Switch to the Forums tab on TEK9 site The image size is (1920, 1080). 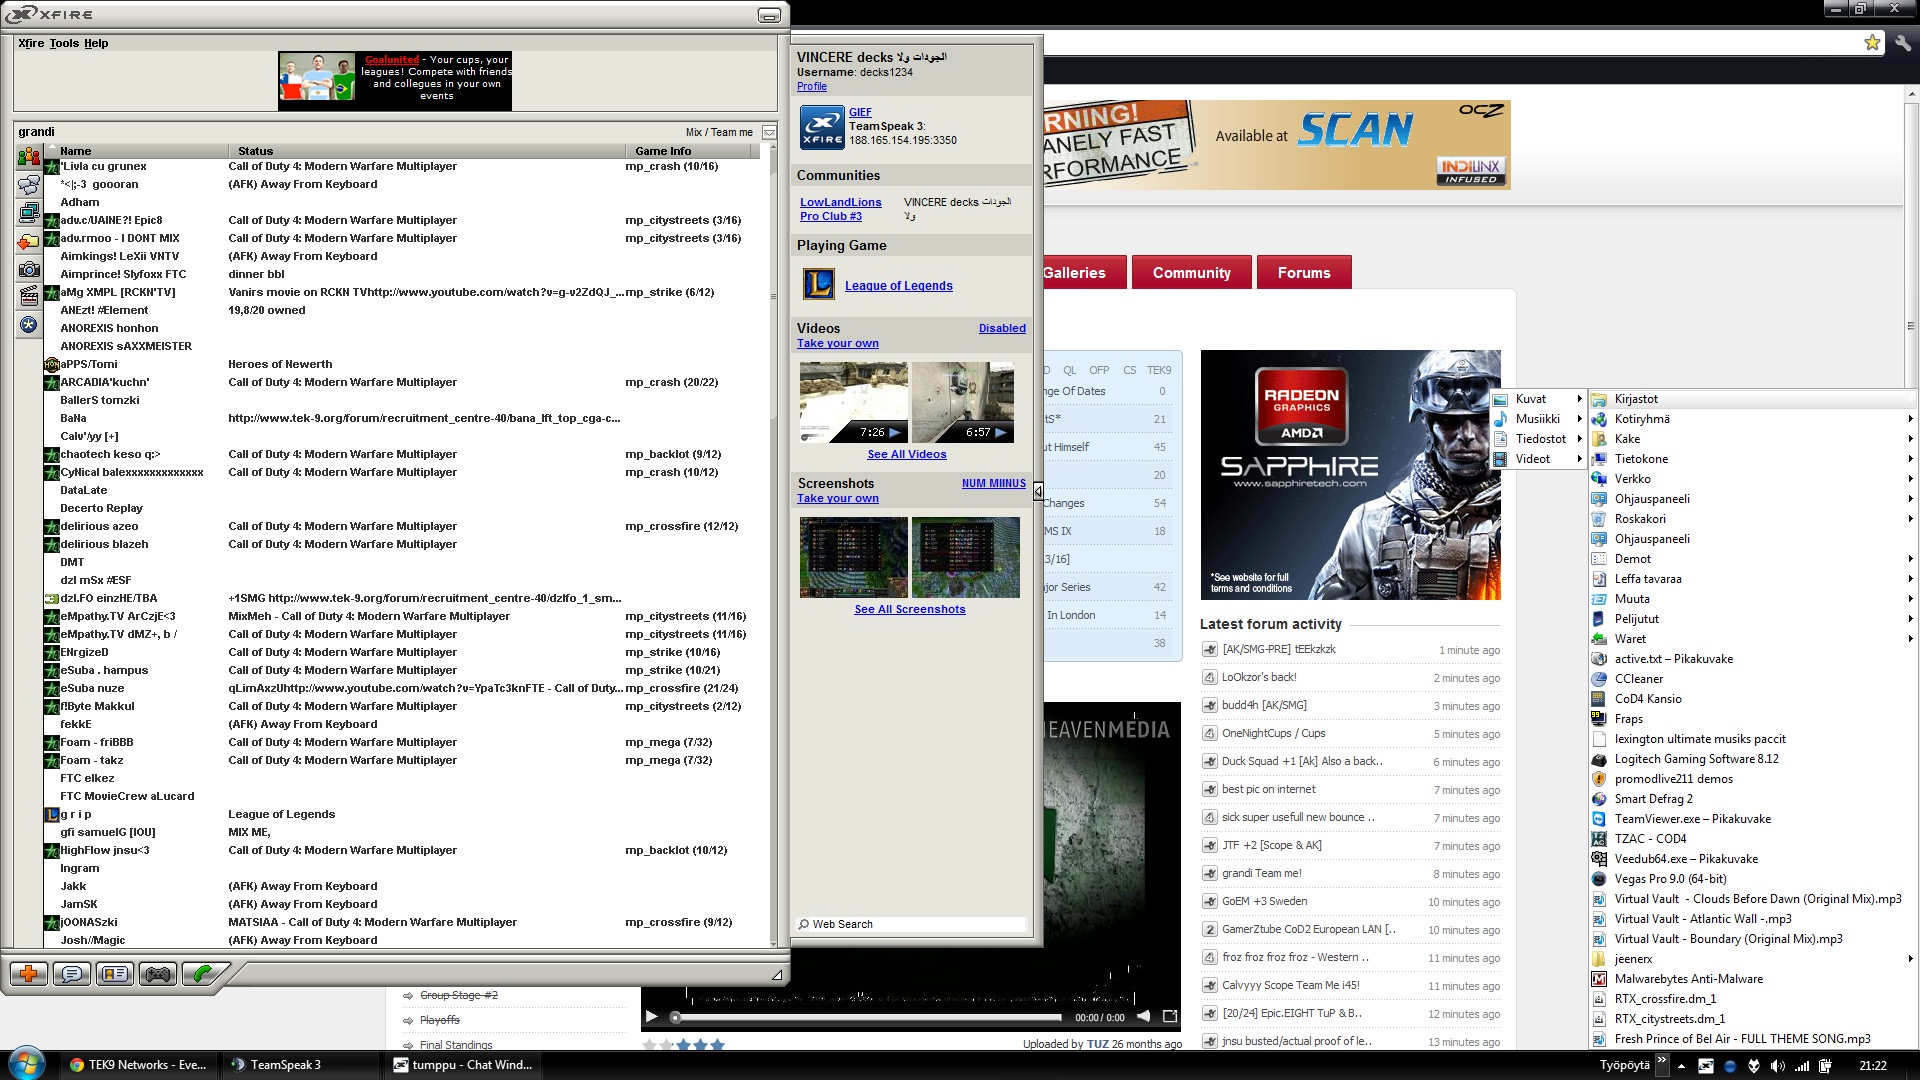click(1304, 272)
